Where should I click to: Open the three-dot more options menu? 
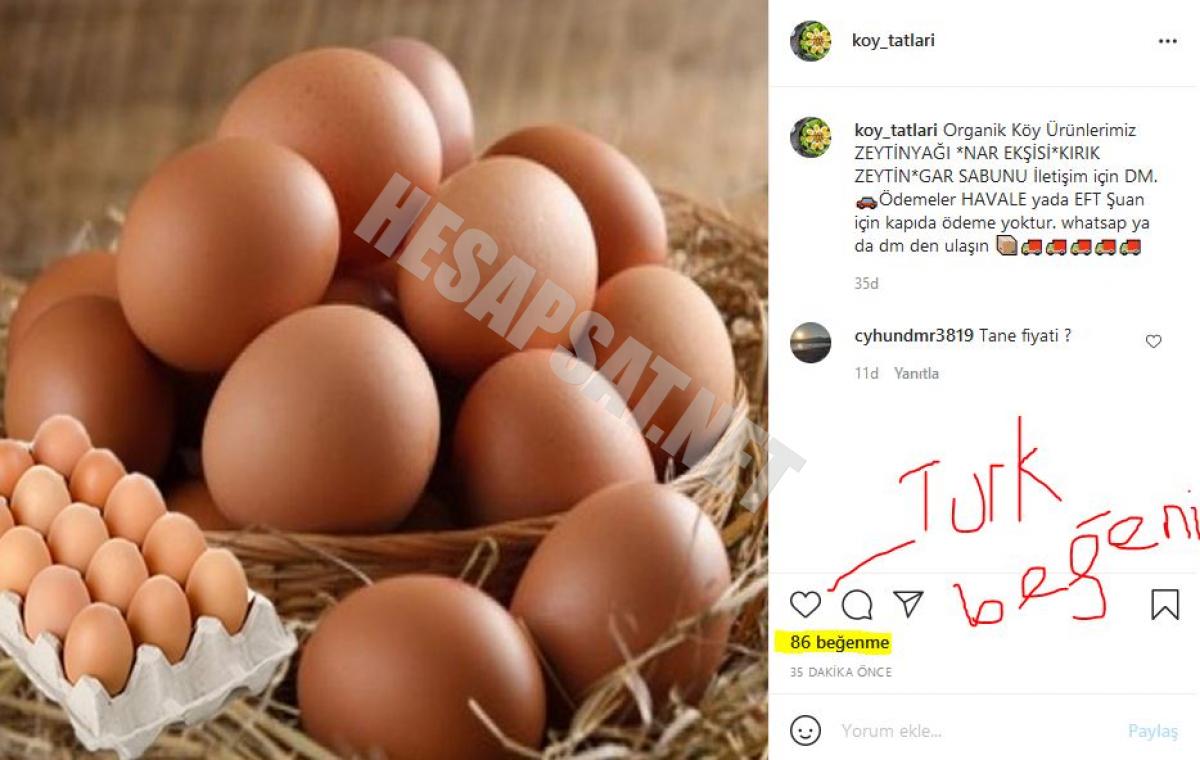[x=1167, y=42]
